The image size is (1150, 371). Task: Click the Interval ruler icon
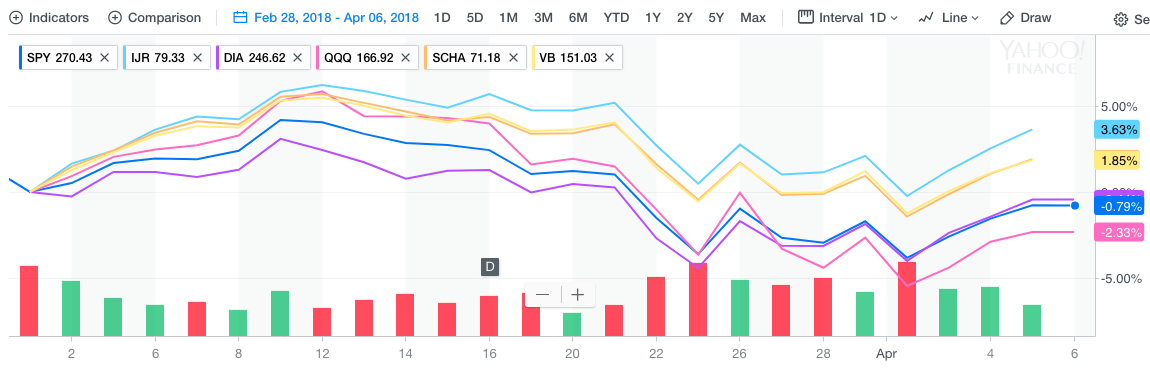click(x=806, y=17)
